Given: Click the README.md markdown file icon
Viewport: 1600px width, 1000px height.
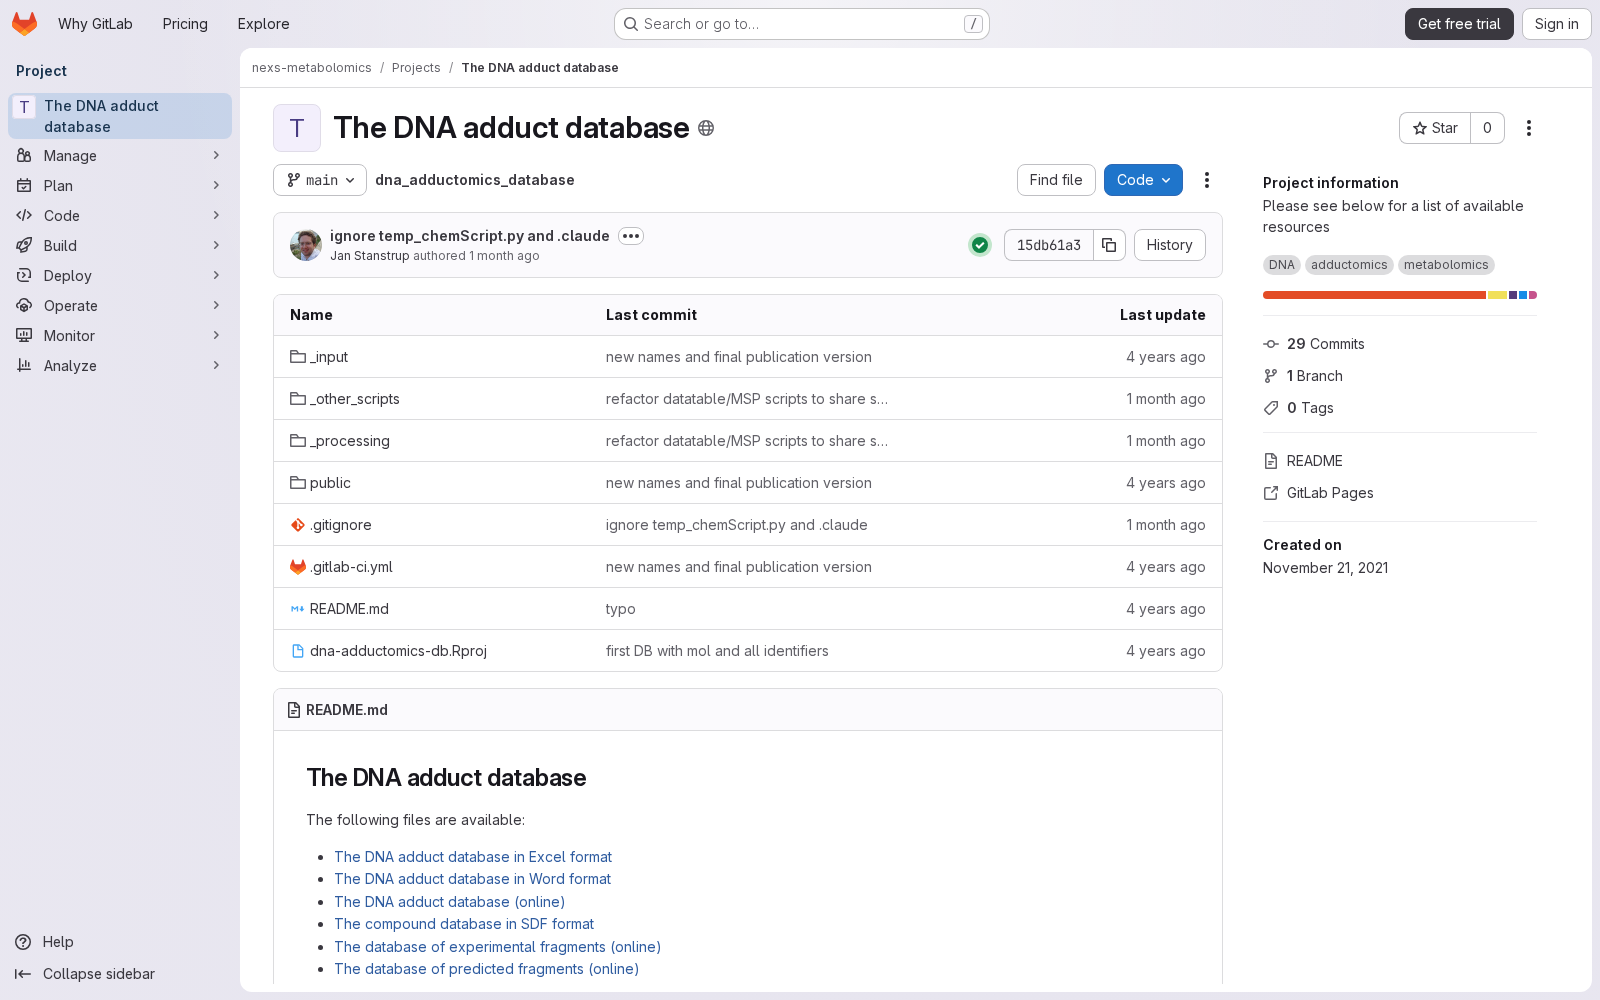Looking at the screenshot, I should pos(298,609).
